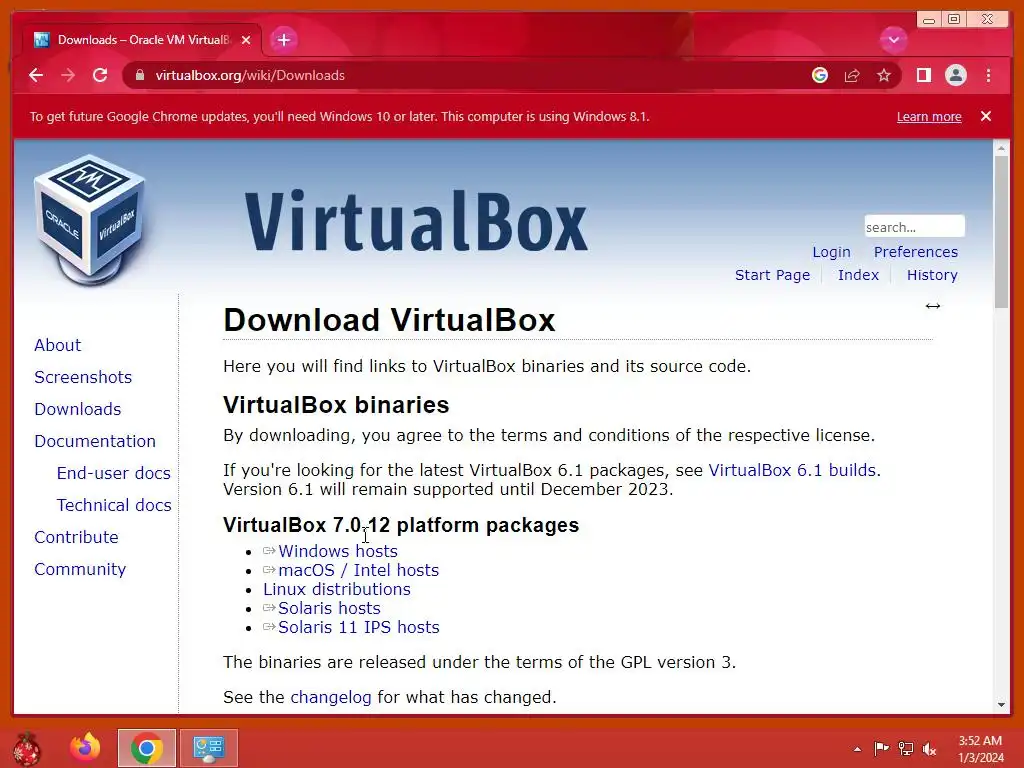Open the changelog link
The width and height of the screenshot is (1024, 768).
pyautogui.click(x=330, y=697)
